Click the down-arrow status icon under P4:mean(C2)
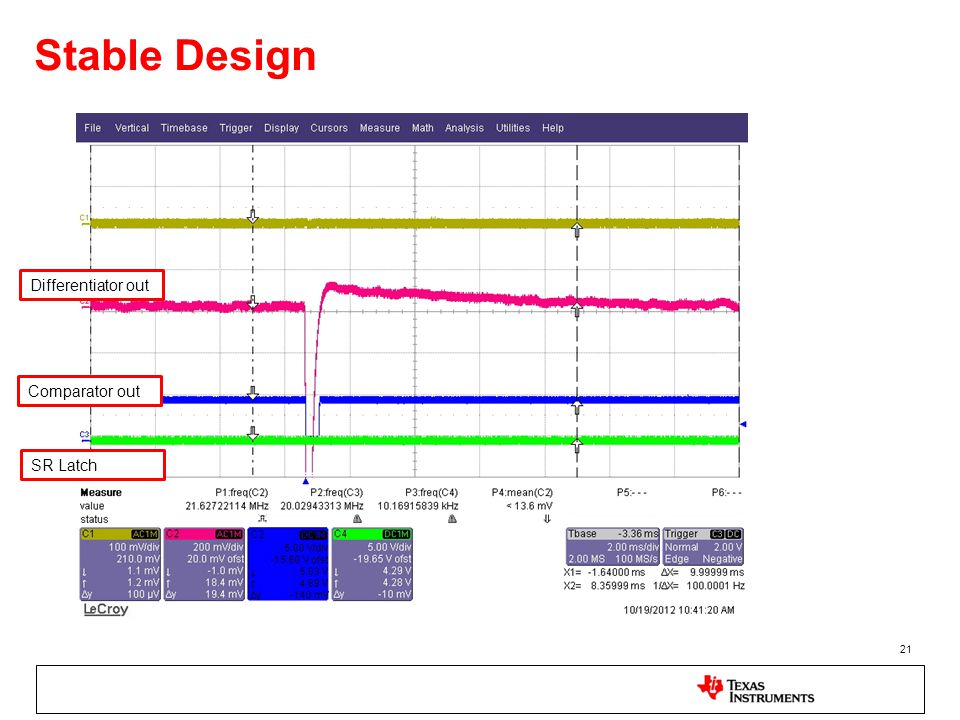This screenshot has width=960, height=720. pos(547,519)
